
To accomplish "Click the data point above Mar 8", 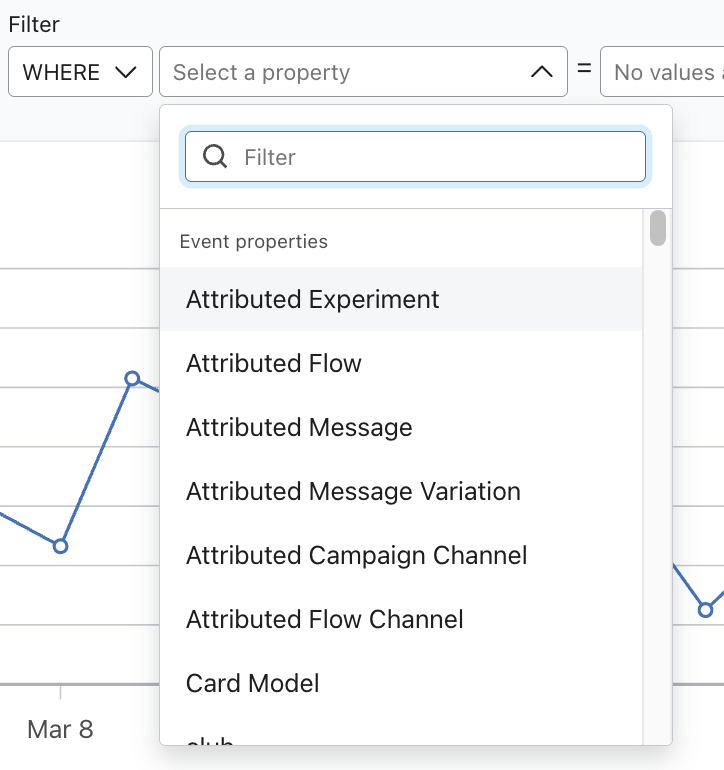I will click(61, 546).
